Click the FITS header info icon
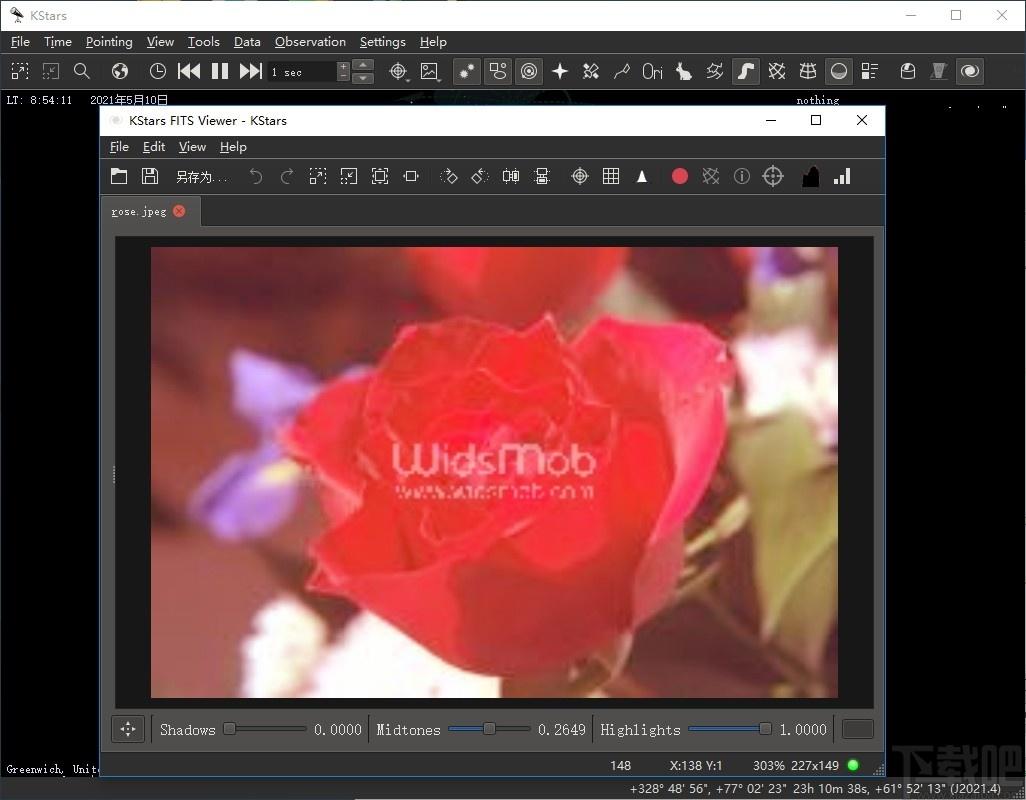The height and width of the screenshot is (800, 1026). pyautogui.click(x=741, y=176)
